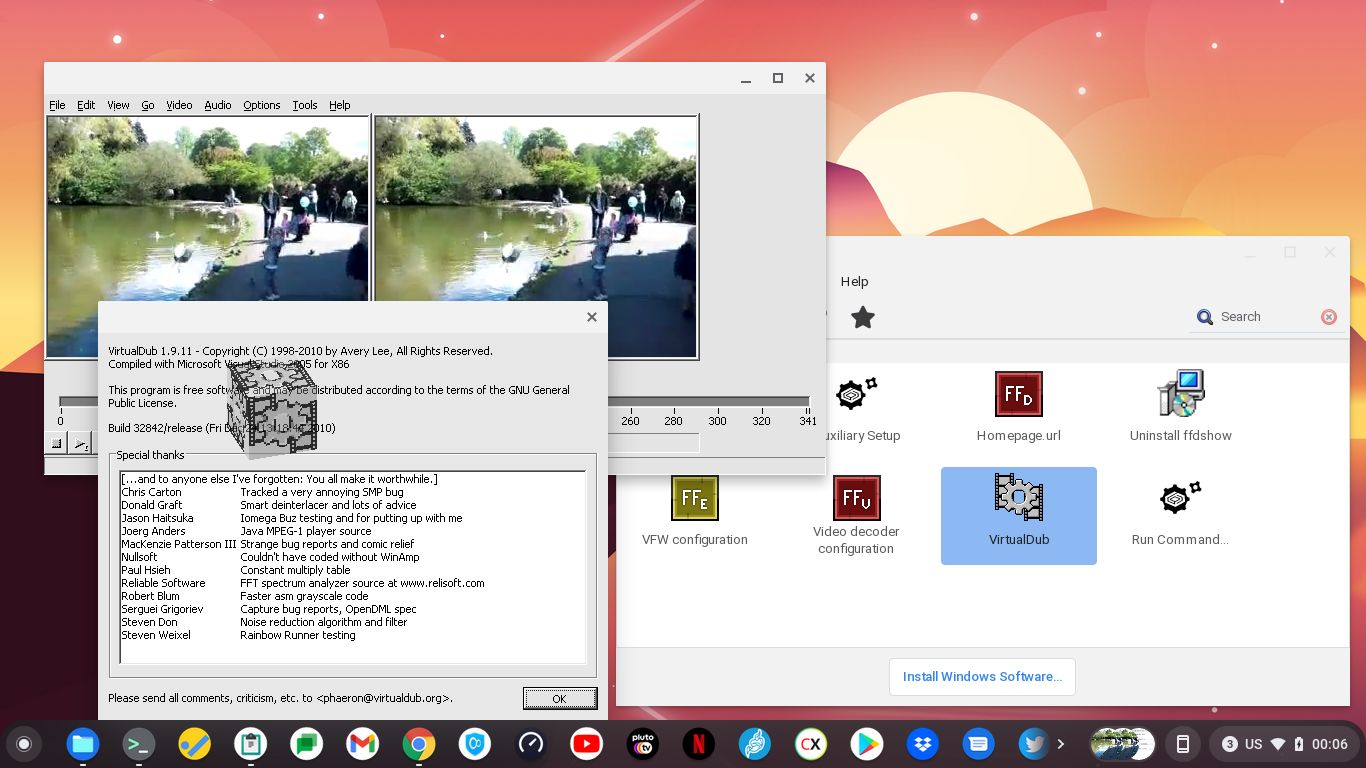
Task: Jump to frame 300 on the timeline
Action: coord(718,421)
